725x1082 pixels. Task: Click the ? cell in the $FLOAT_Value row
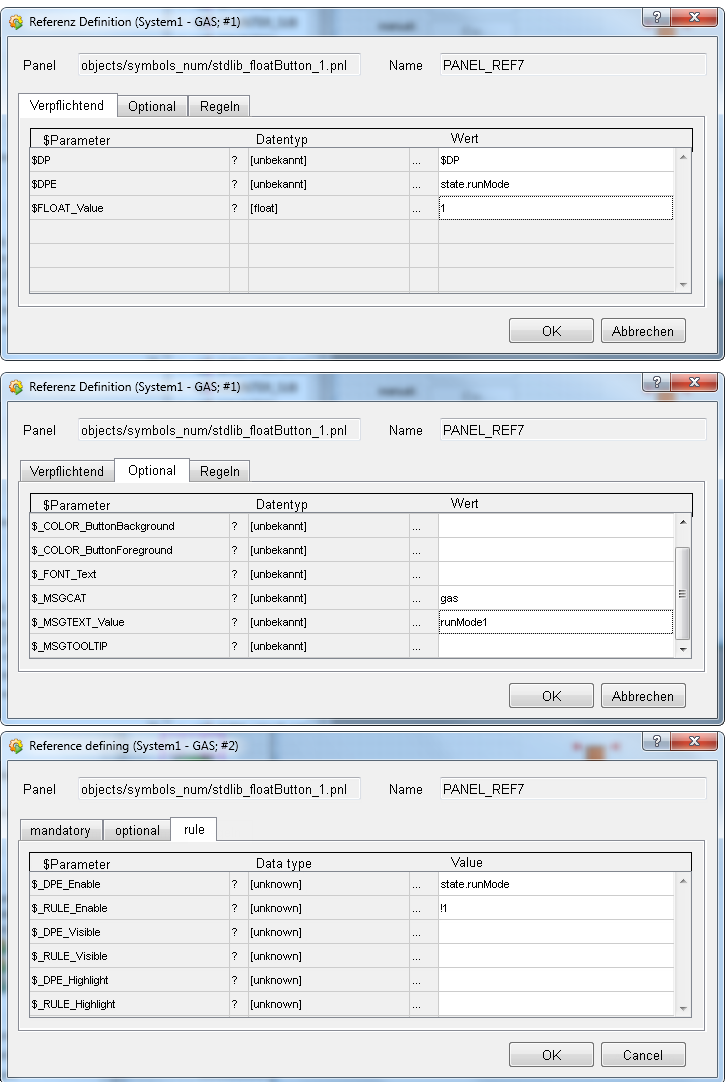point(239,208)
